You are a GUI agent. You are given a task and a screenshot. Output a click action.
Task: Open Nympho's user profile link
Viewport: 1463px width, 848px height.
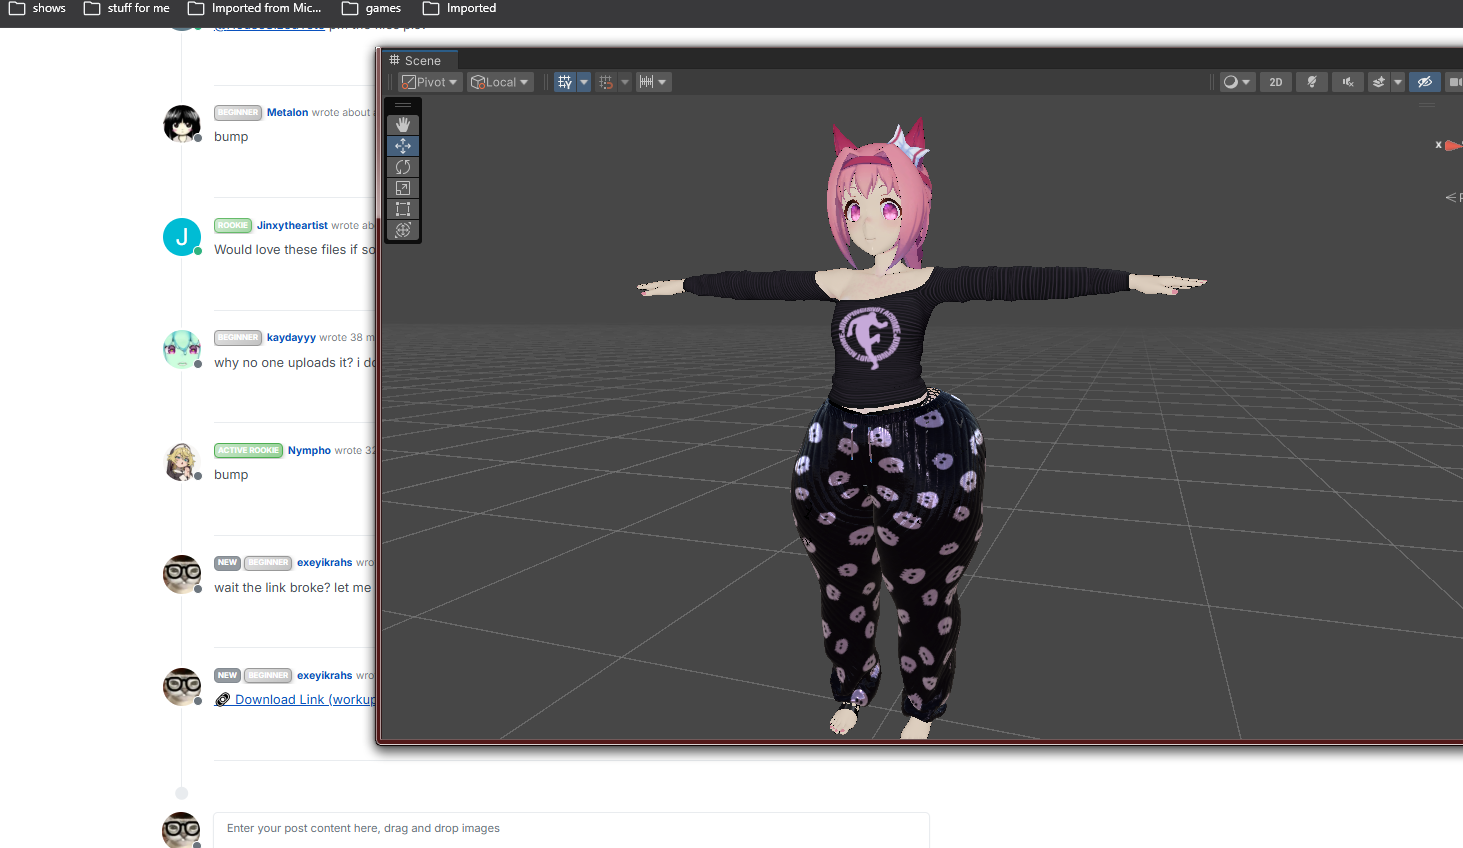click(x=309, y=450)
